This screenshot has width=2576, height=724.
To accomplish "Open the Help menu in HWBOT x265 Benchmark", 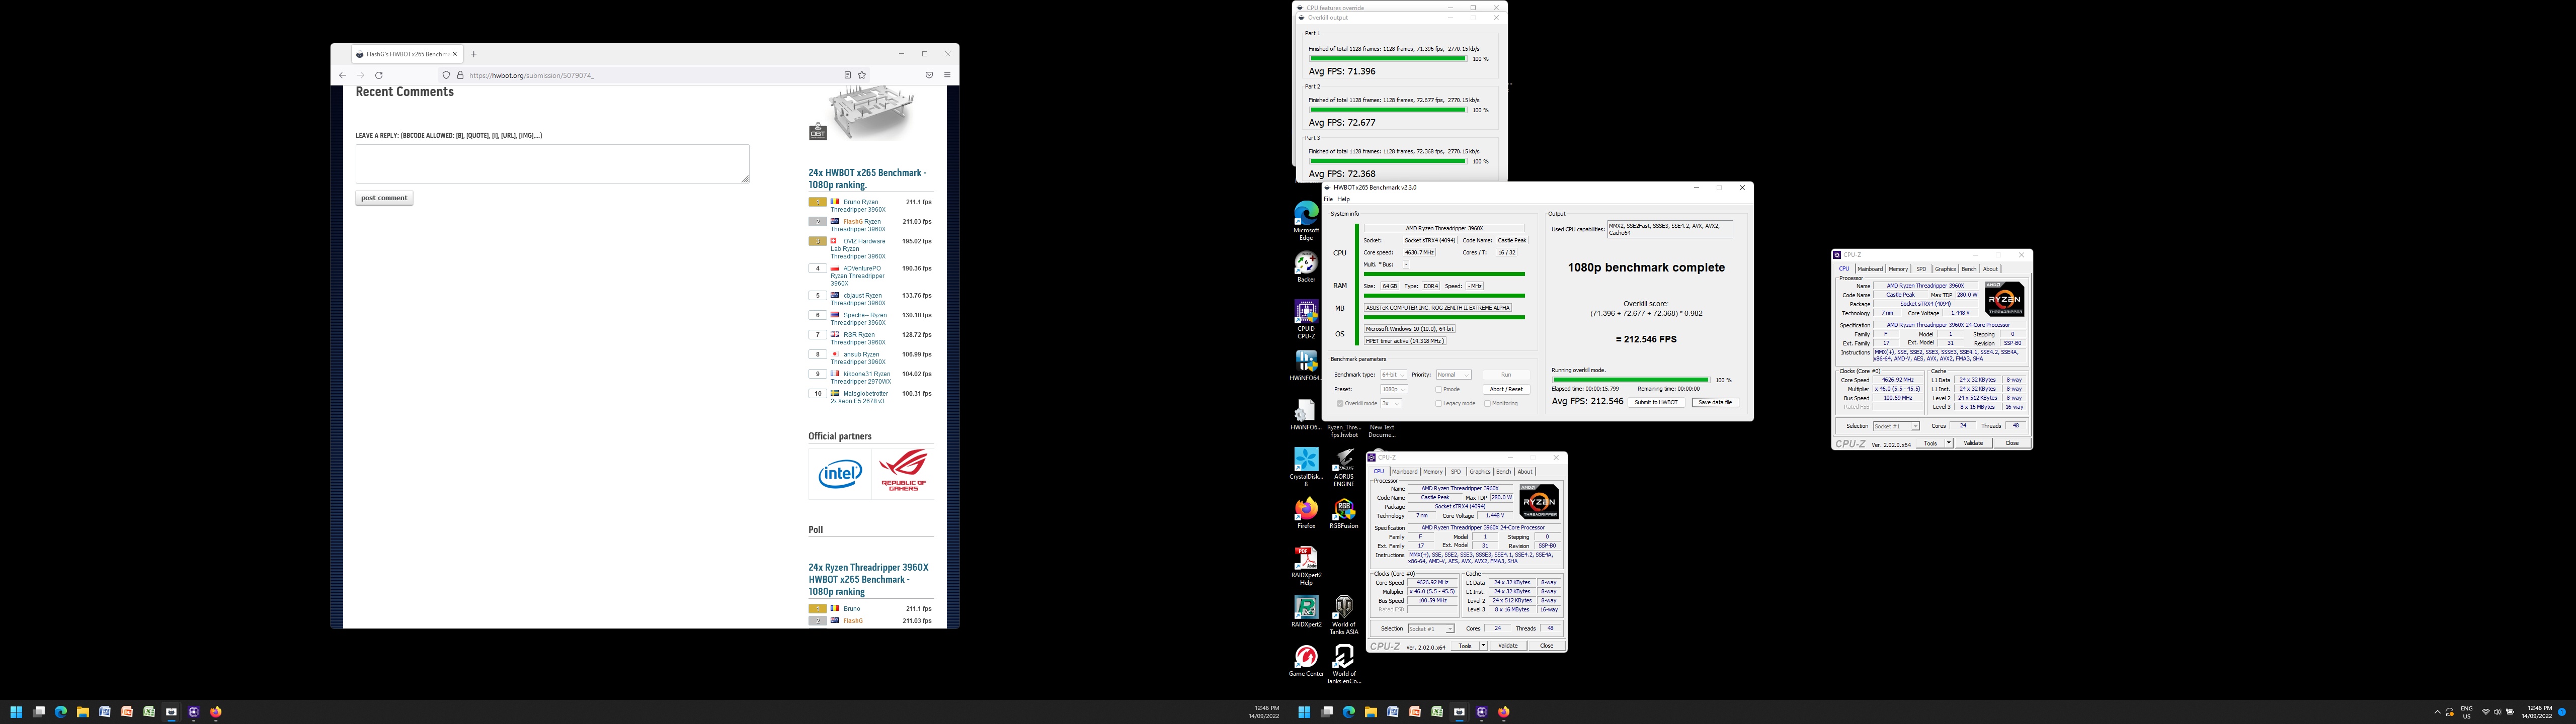I will pos(1343,199).
